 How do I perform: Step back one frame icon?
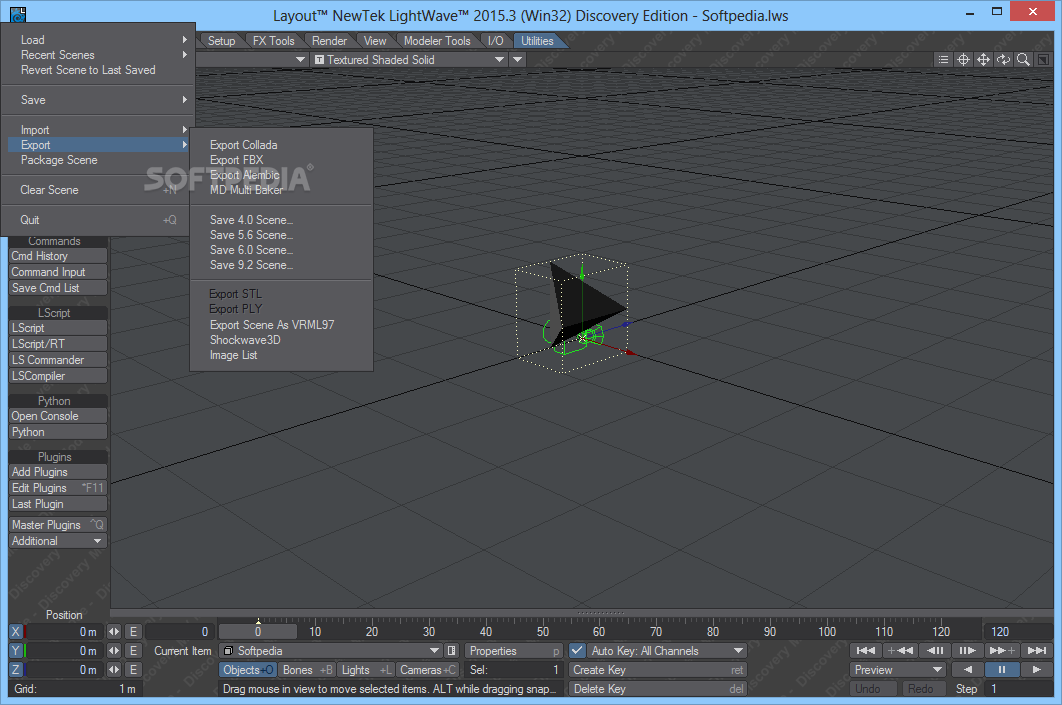[935, 650]
